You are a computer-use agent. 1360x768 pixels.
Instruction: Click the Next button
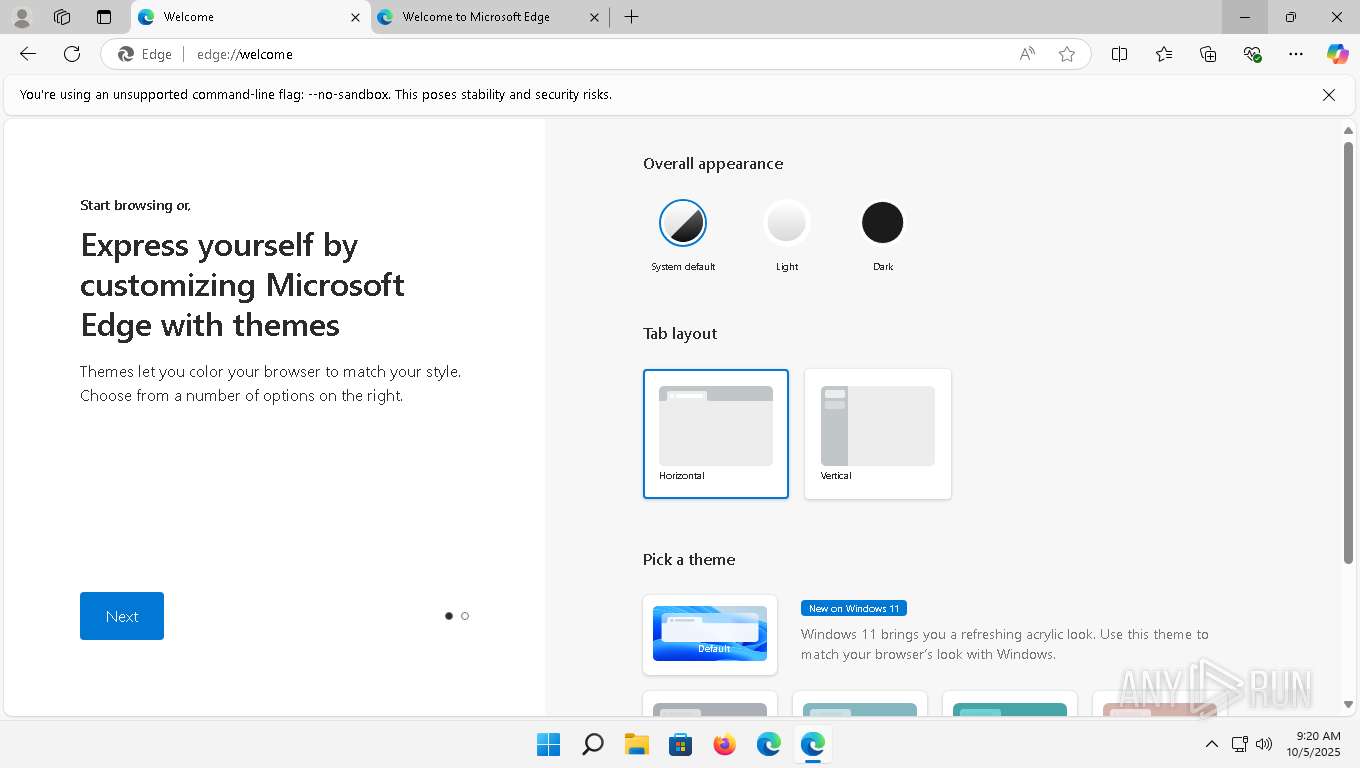click(x=122, y=616)
